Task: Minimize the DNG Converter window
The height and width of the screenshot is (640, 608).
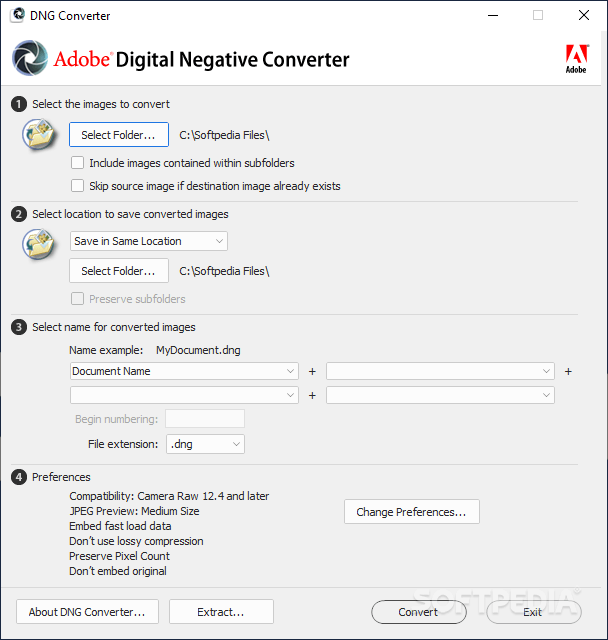Action: (493, 16)
